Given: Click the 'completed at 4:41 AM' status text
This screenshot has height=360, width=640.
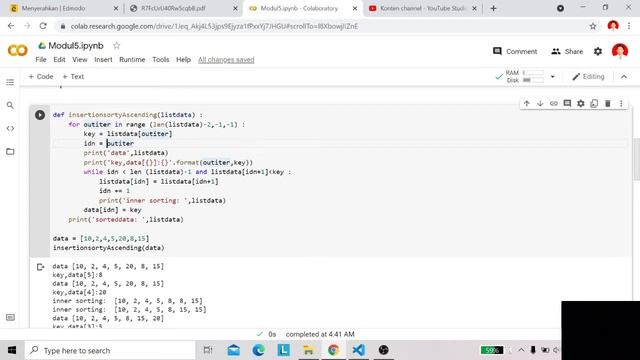Looking at the screenshot, I should (320, 334).
